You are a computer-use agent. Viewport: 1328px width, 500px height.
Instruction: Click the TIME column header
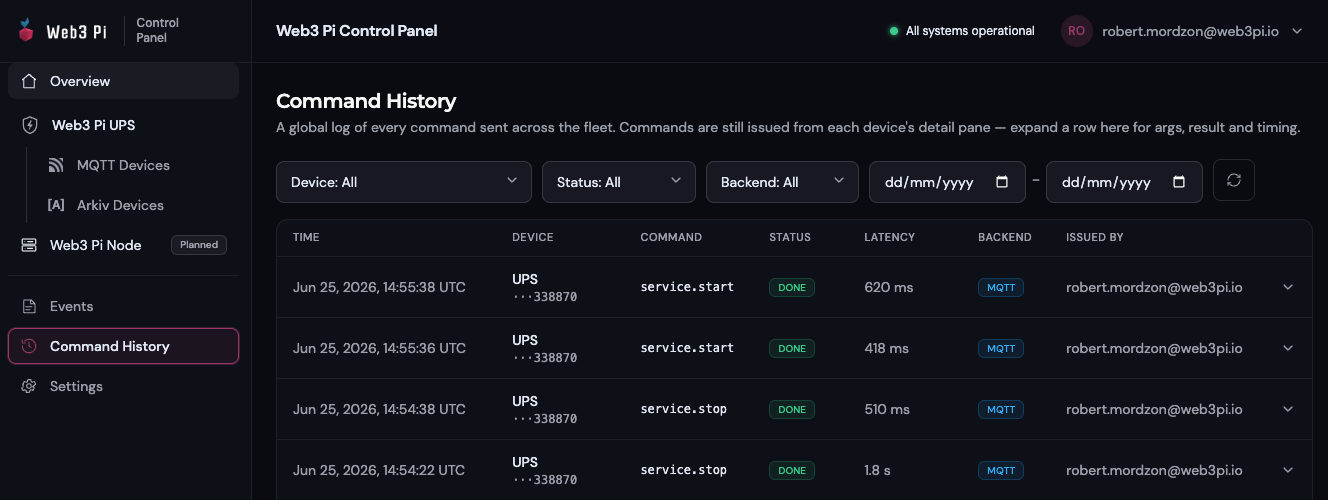306,237
